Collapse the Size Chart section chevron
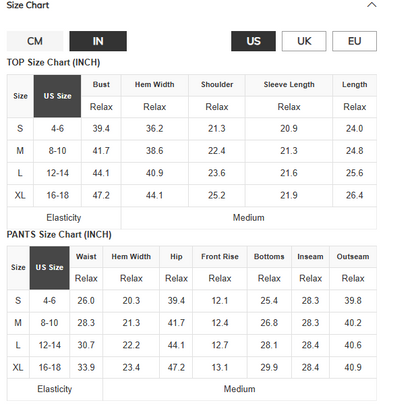 point(372,5)
